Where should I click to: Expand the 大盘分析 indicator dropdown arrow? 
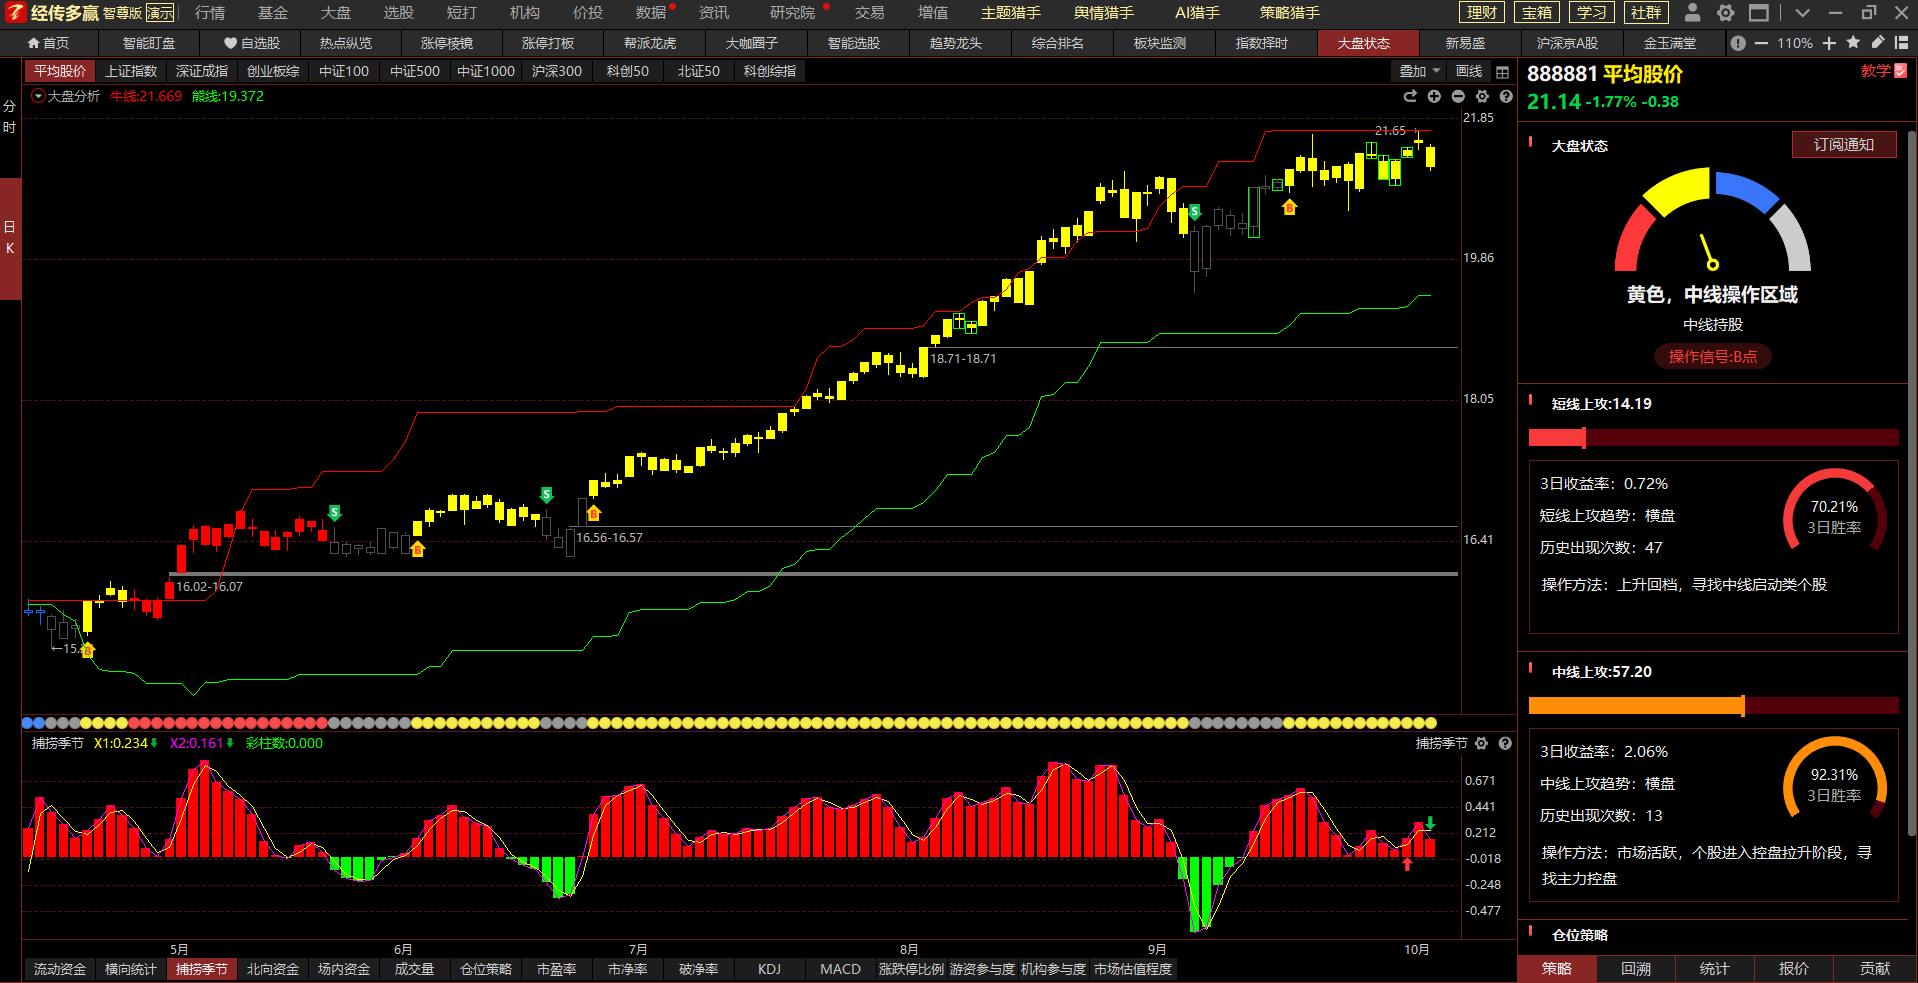pyautogui.click(x=38, y=96)
